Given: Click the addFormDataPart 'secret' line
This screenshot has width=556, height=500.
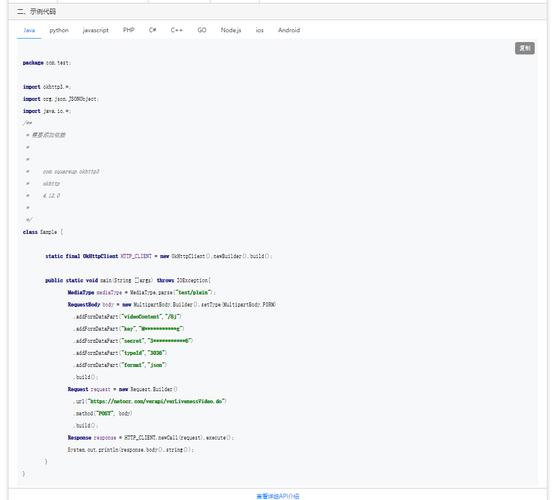Looking at the screenshot, I should [x=133, y=340].
